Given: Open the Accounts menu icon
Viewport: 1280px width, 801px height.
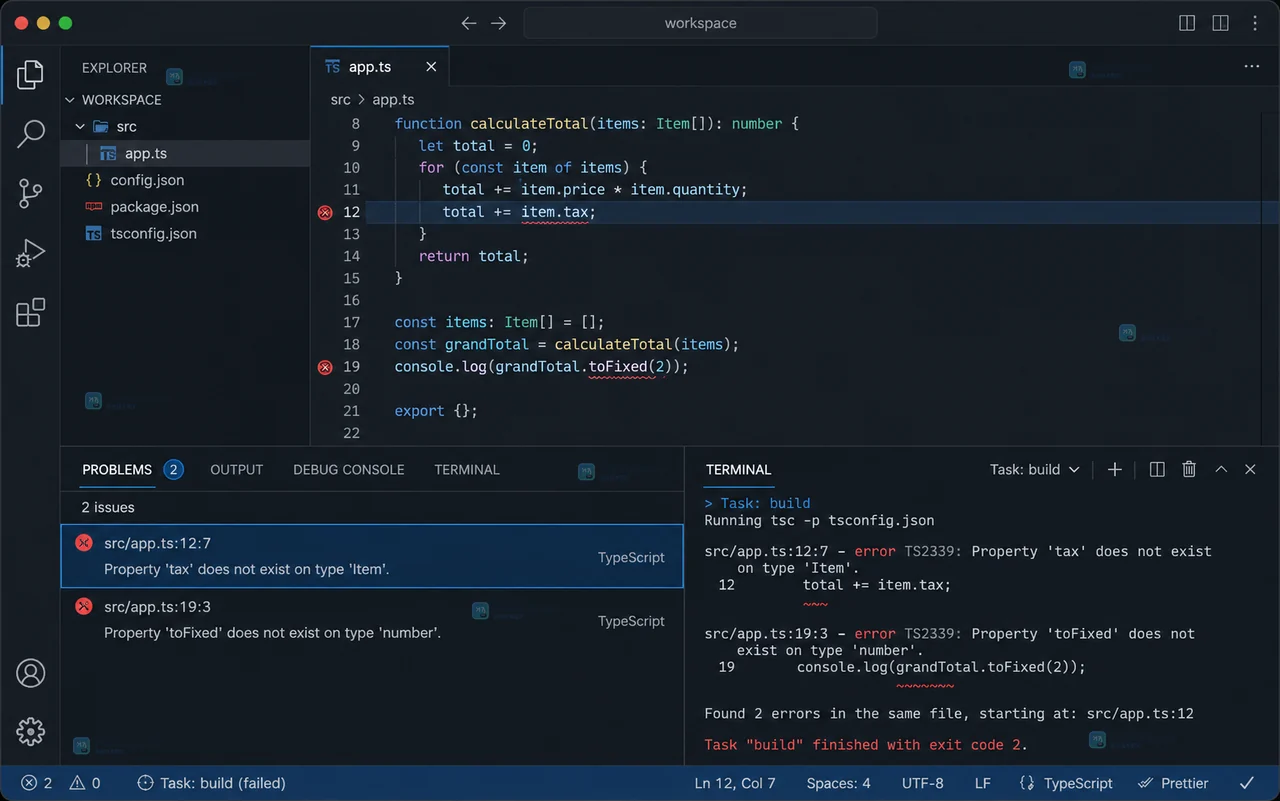Looking at the screenshot, I should pyautogui.click(x=30, y=673).
